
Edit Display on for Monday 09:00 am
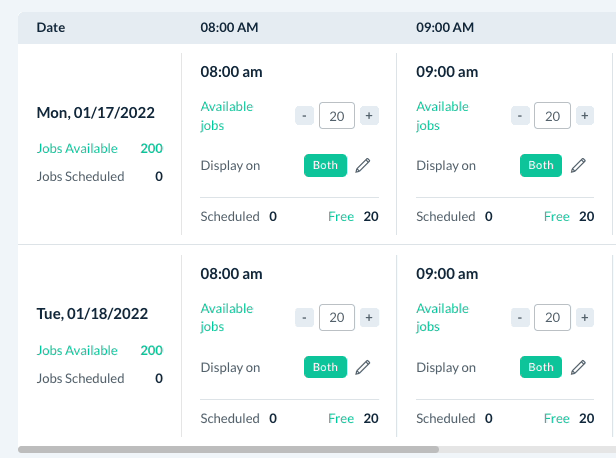point(579,166)
